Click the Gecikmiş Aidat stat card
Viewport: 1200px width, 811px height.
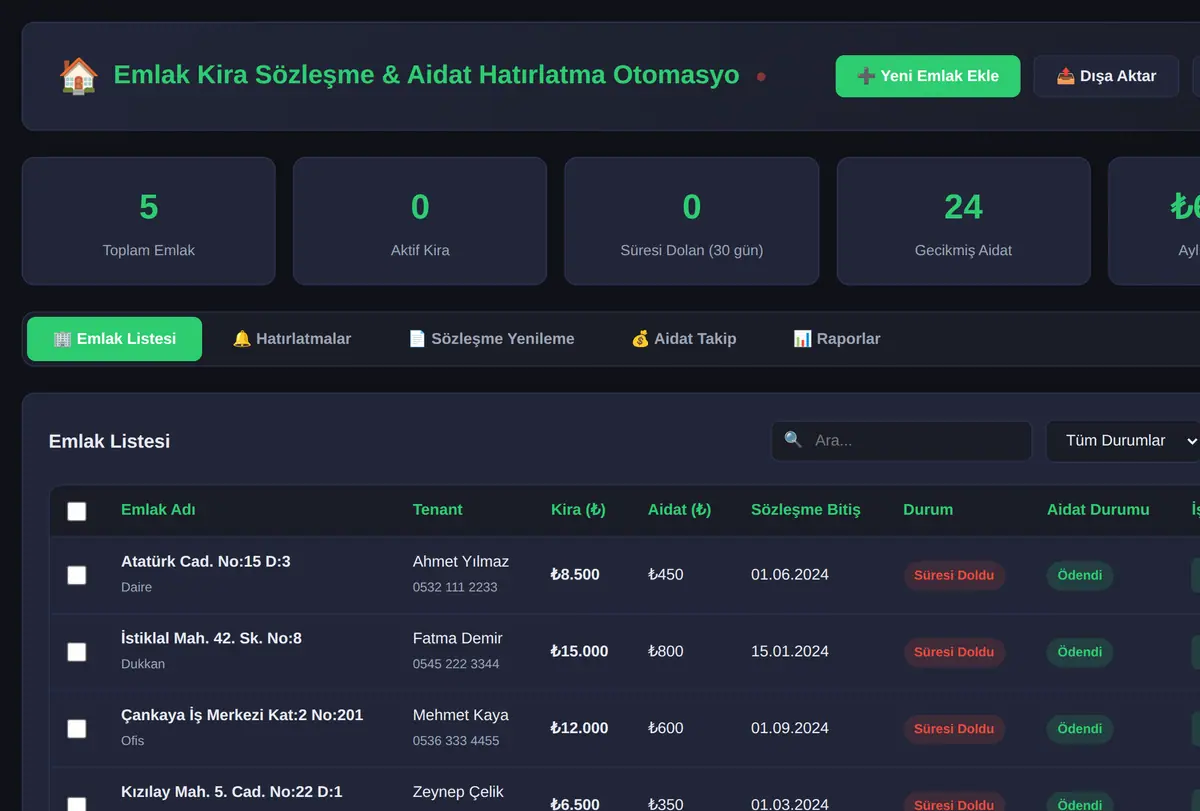tap(964, 221)
